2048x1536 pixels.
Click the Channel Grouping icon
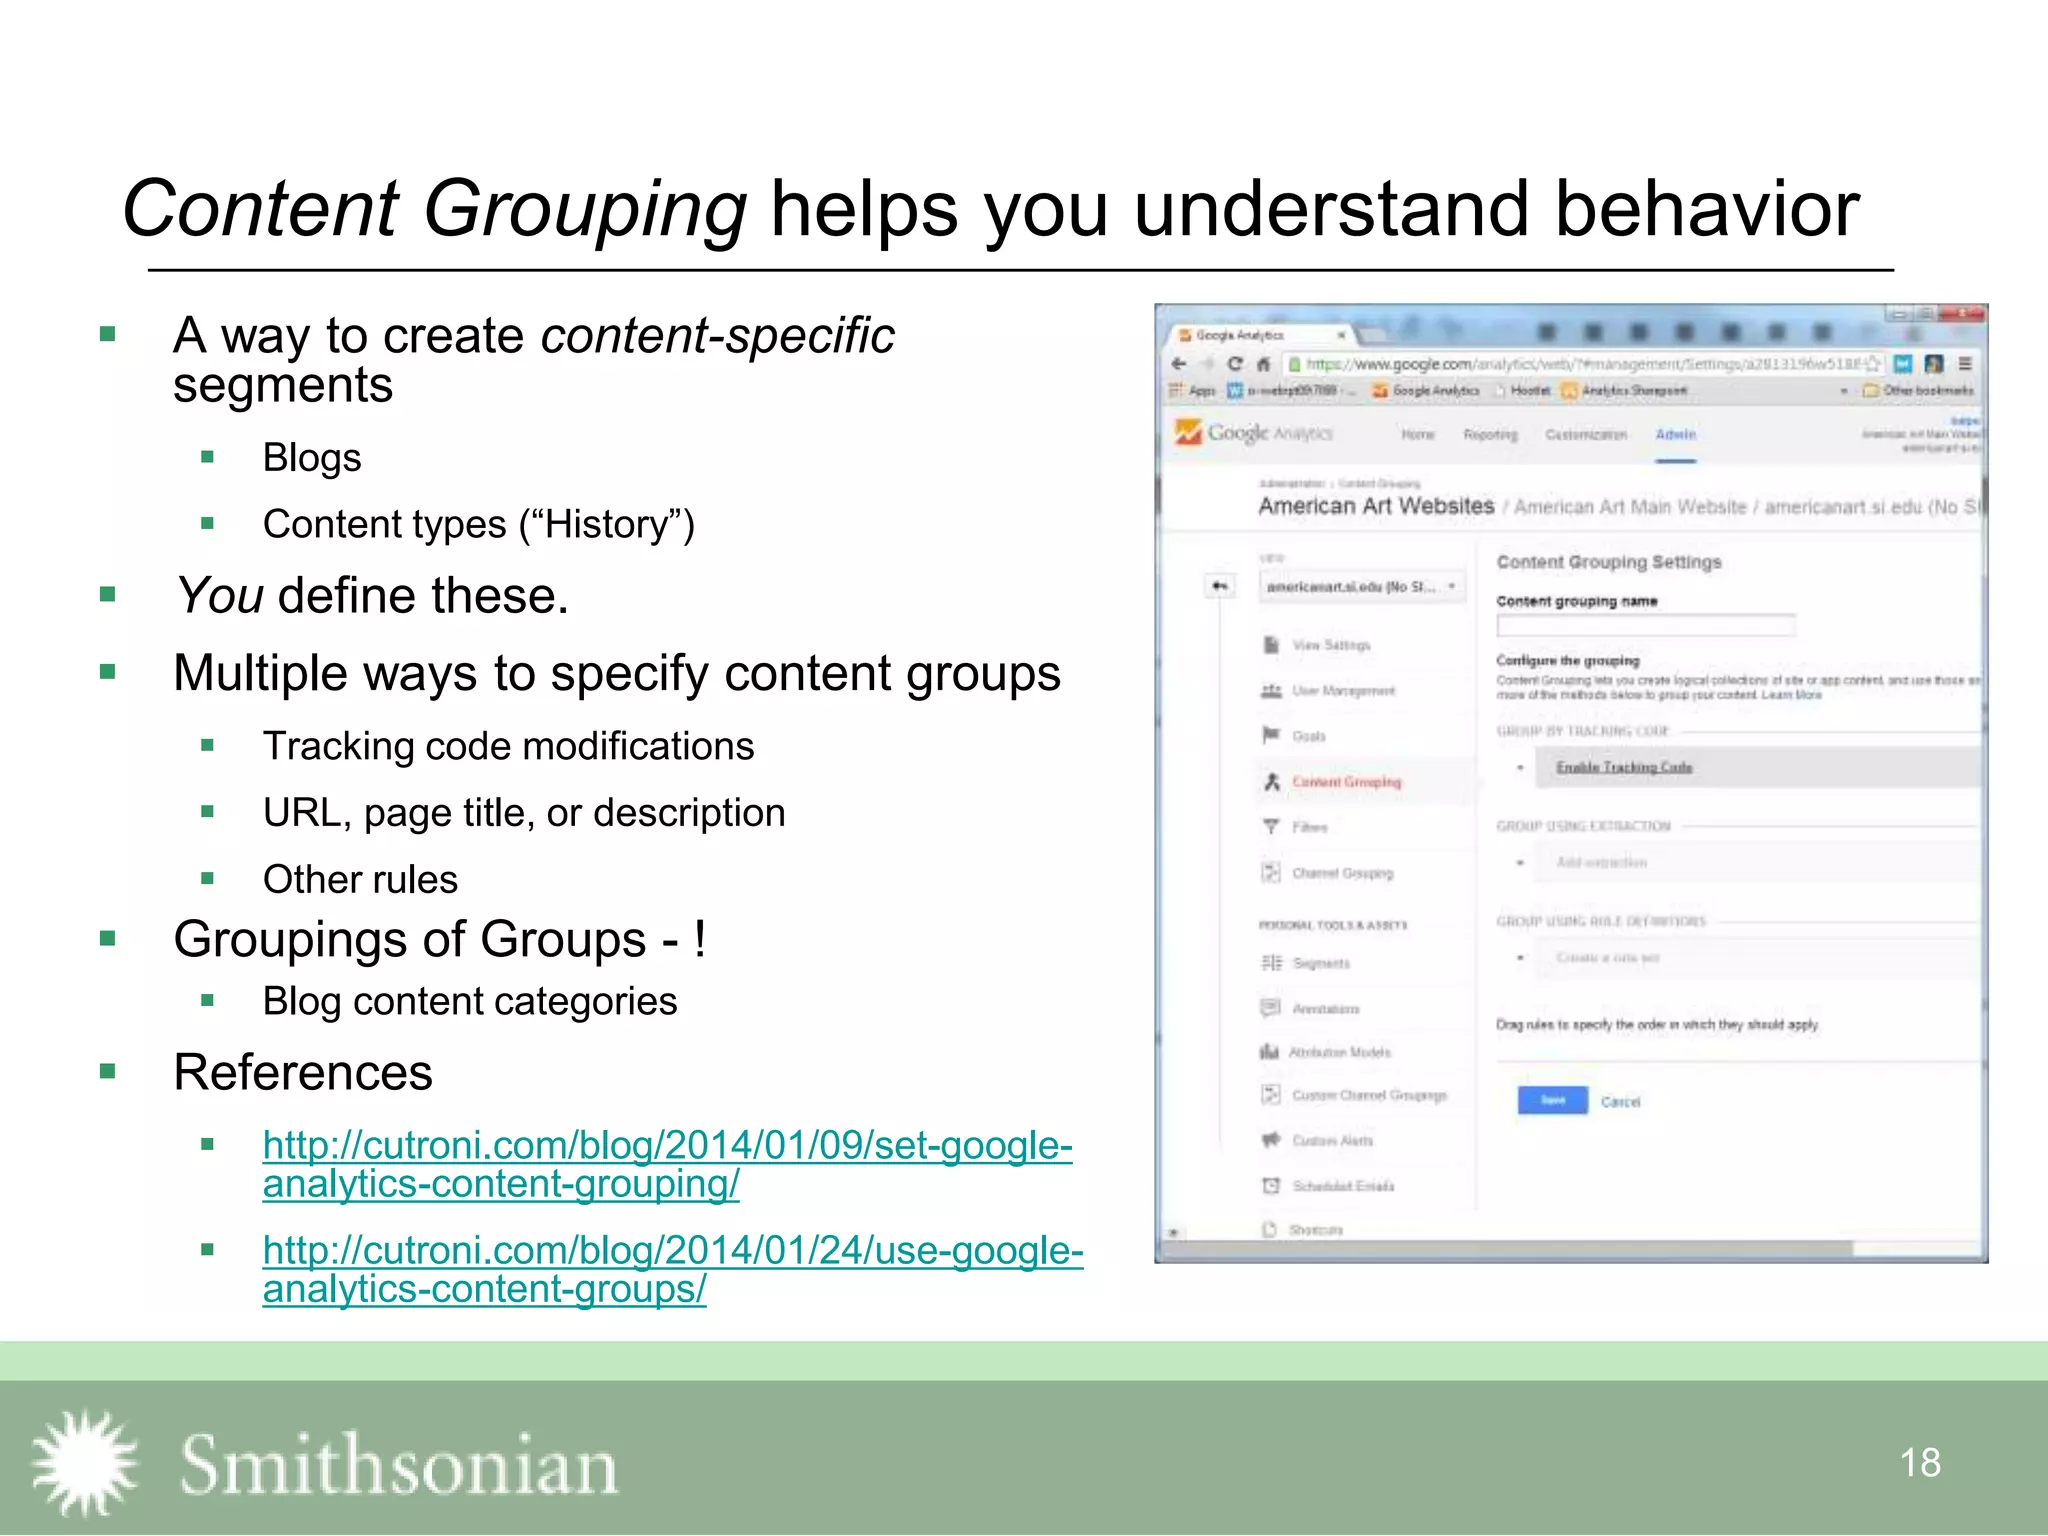click(x=1271, y=872)
